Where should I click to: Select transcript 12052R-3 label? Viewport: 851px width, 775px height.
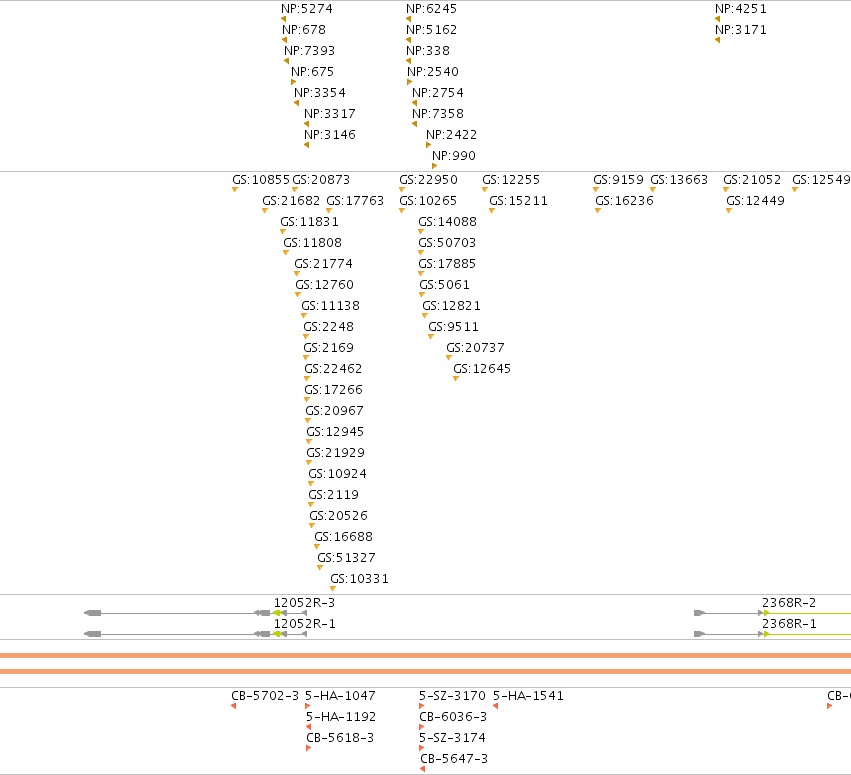304,603
